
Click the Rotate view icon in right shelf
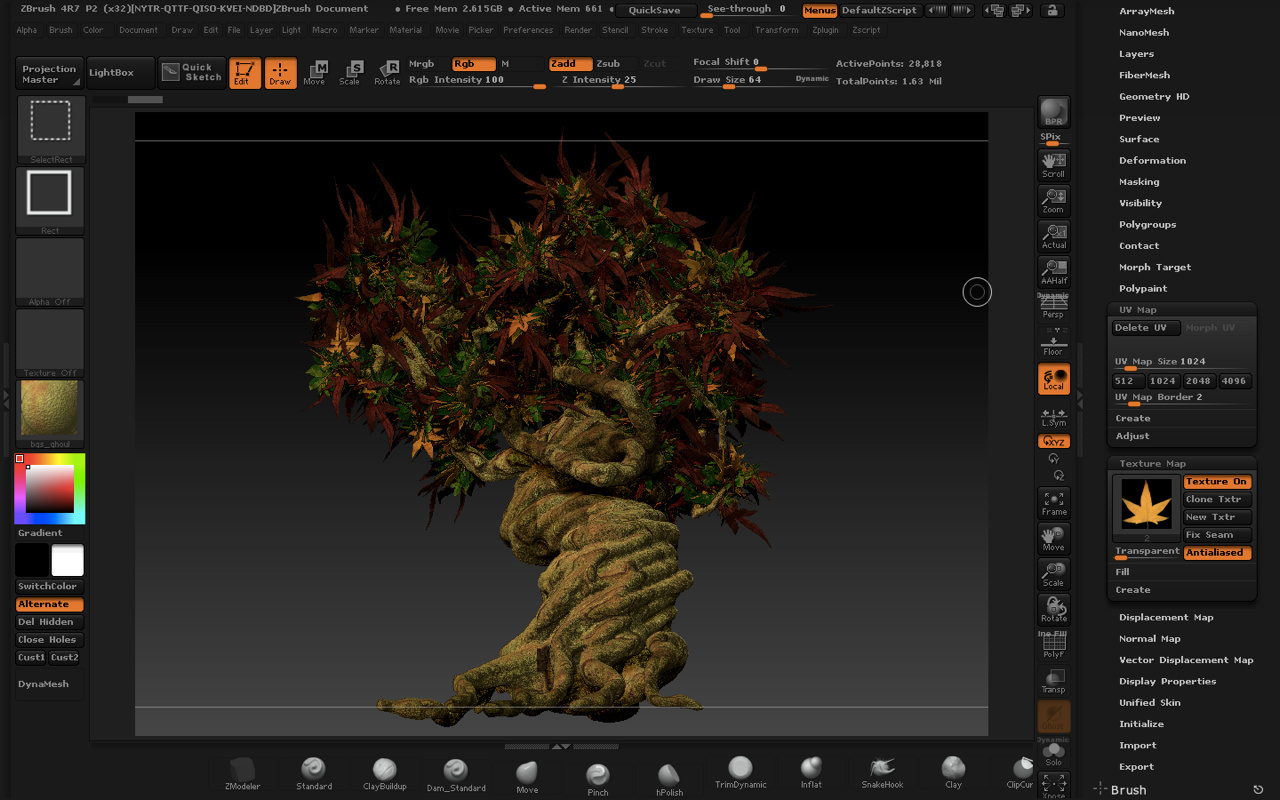[1054, 610]
